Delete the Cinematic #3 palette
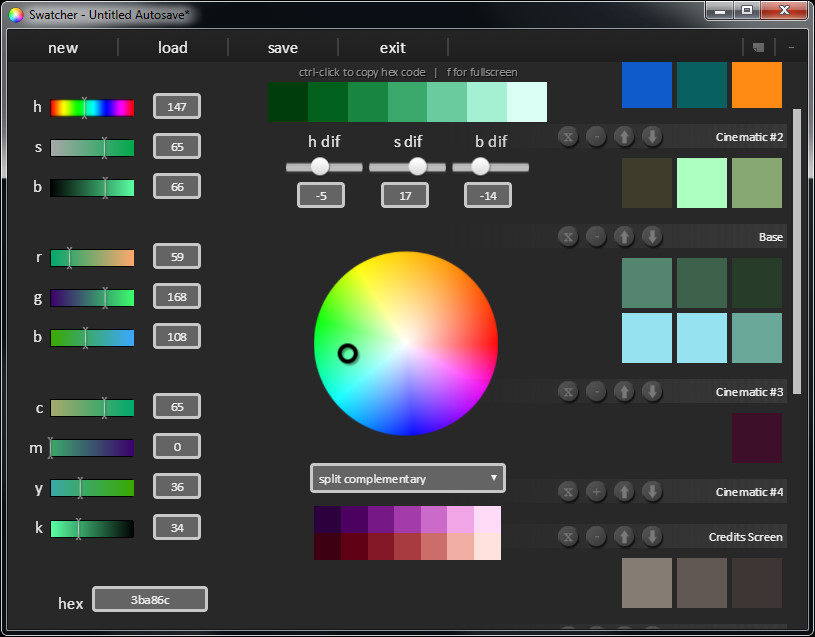 point(568,391)
